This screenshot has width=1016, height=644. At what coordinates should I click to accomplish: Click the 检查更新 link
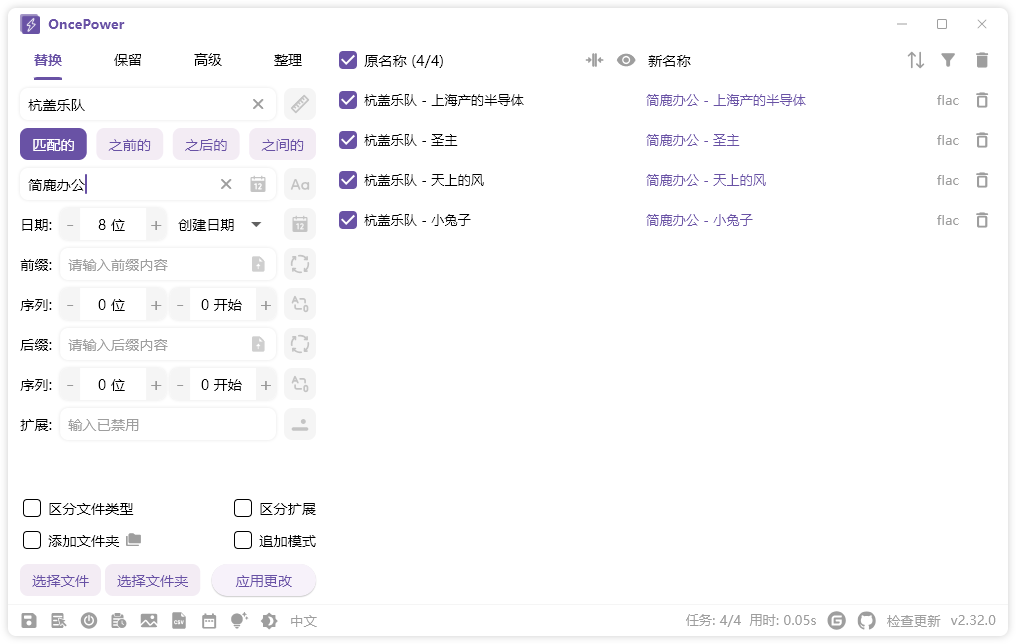[x=913, y=620]
